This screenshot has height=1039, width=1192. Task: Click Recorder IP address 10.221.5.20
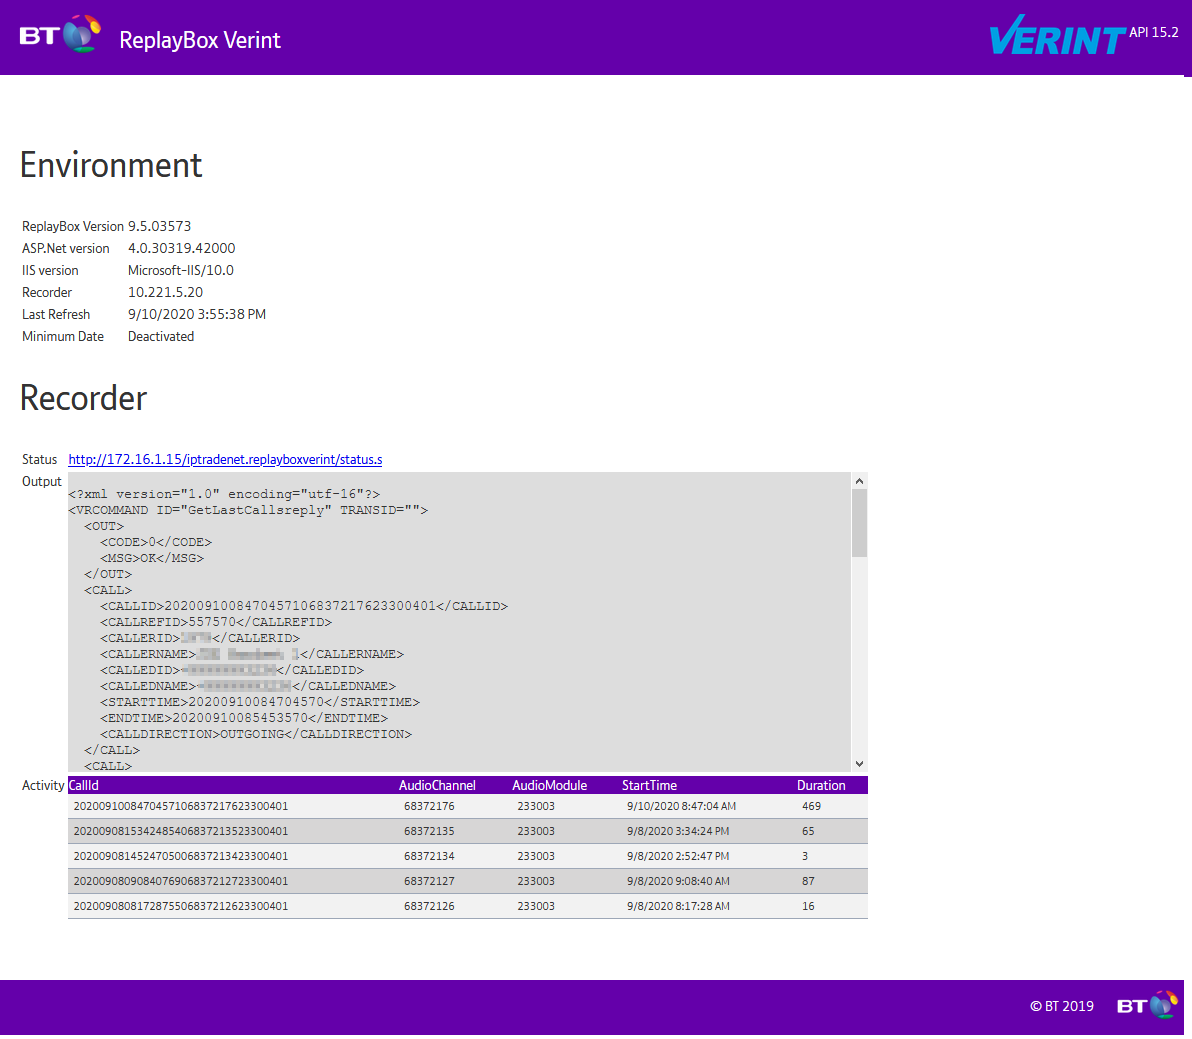[166, 293]
